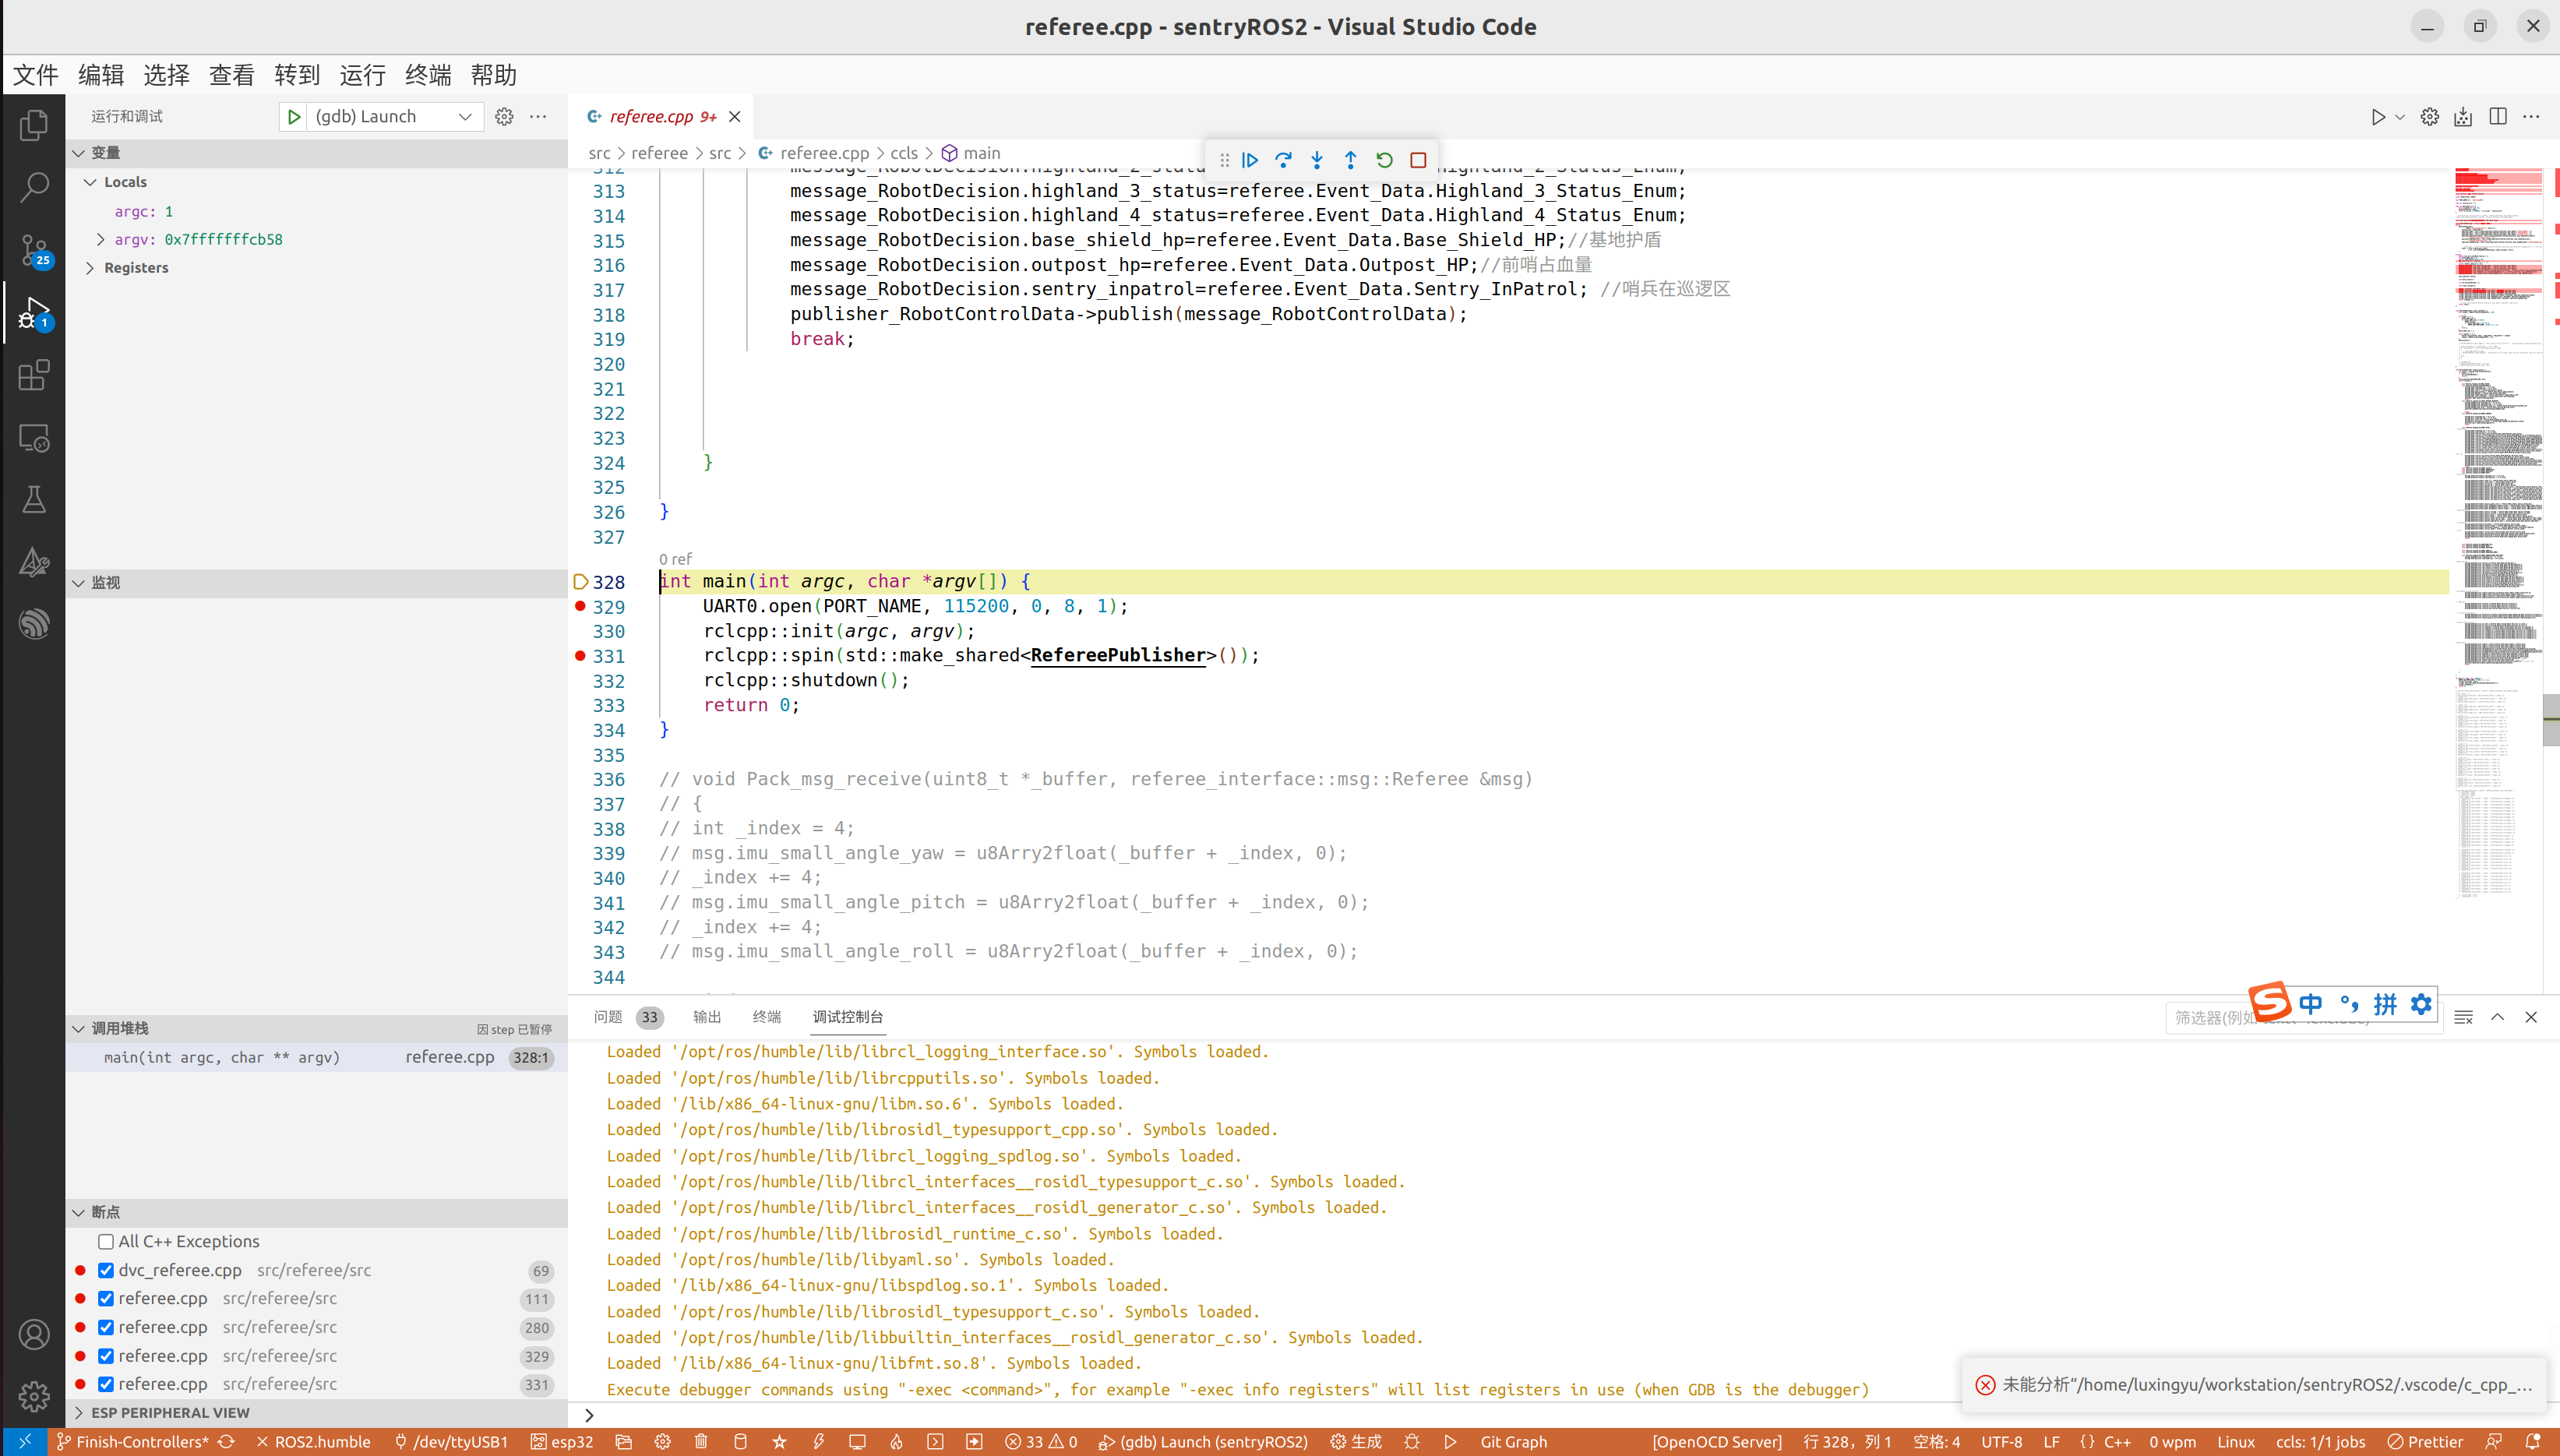The height and width of the screenshot is (1456, 2560).
Task: Click the breakpoint on line 331
Action: 580,656
